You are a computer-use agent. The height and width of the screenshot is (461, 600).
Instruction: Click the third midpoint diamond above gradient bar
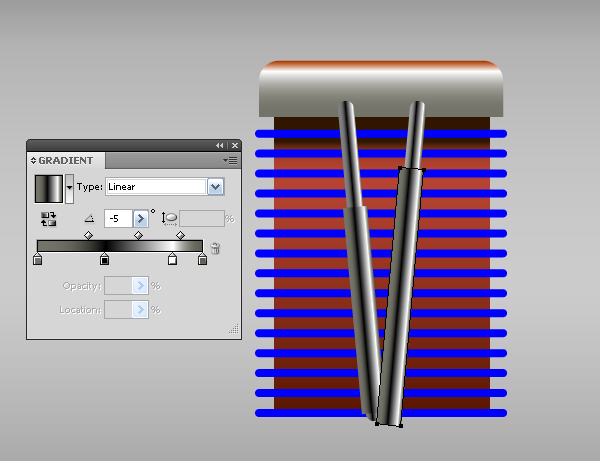pyautogui.click(x=181, y=235)
